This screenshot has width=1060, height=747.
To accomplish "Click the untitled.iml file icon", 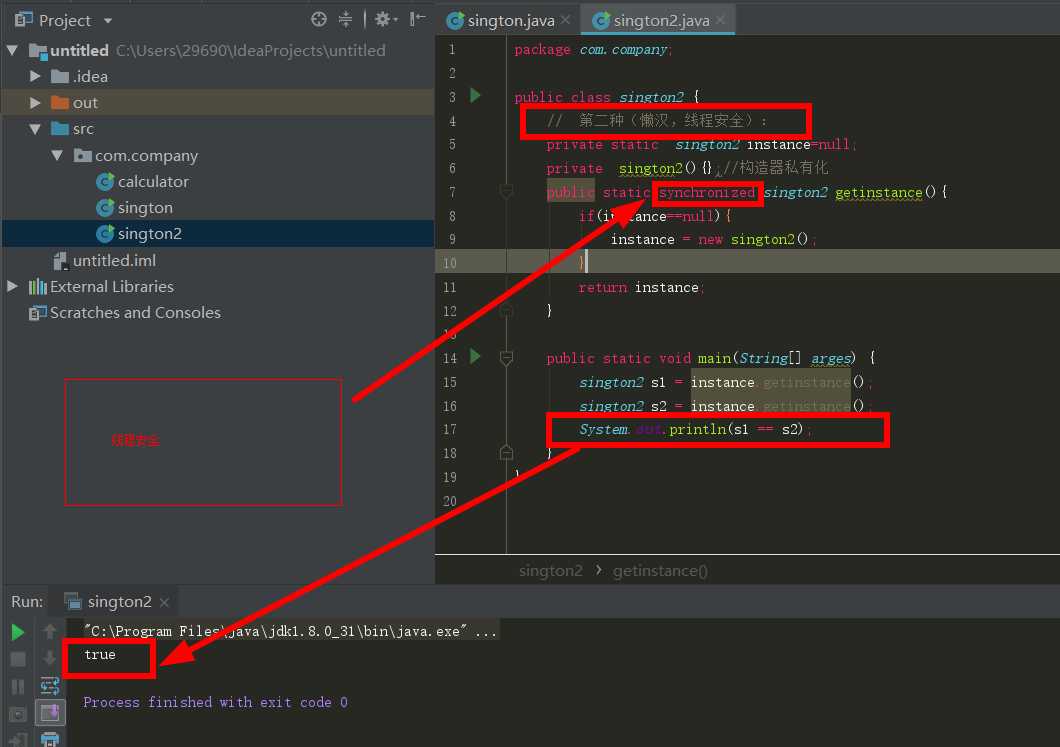I will (61, 260).
